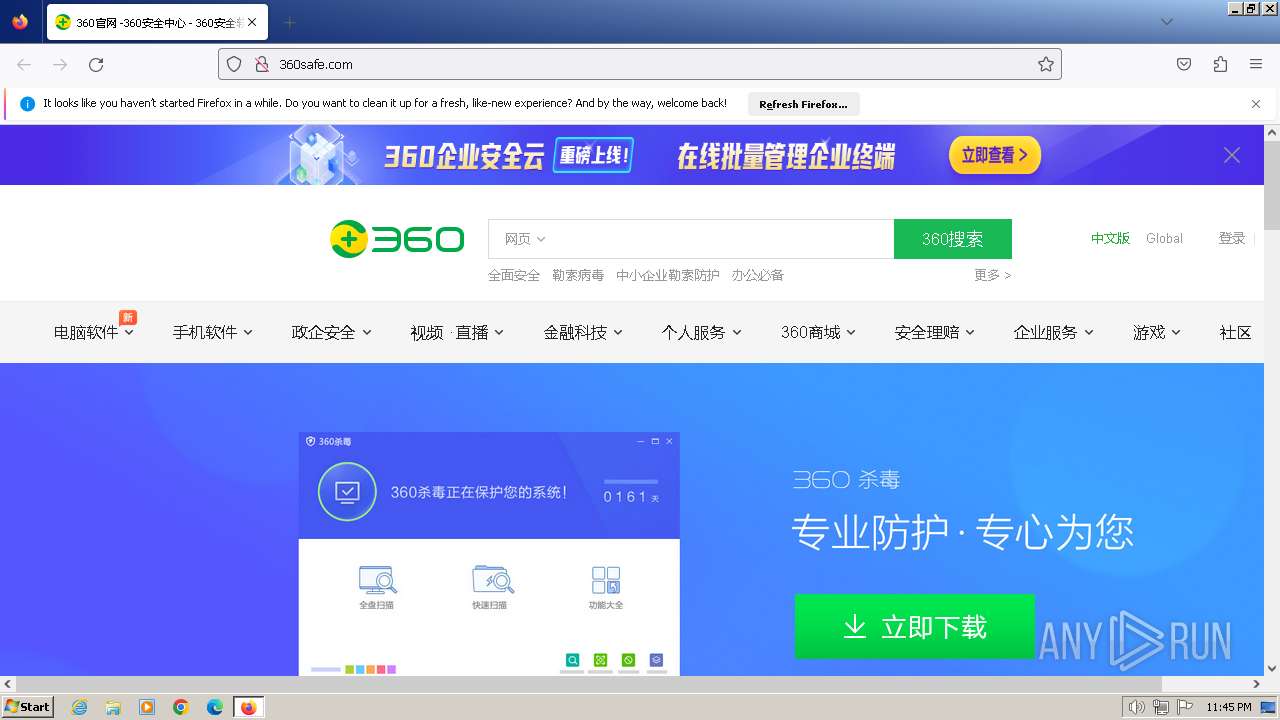Click the 360 logo

[x=397, y=239]
